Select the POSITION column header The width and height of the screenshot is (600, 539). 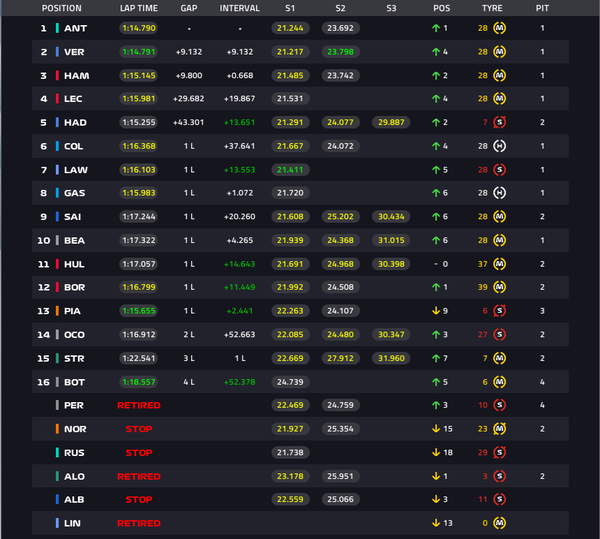click(x=62, y=8)
